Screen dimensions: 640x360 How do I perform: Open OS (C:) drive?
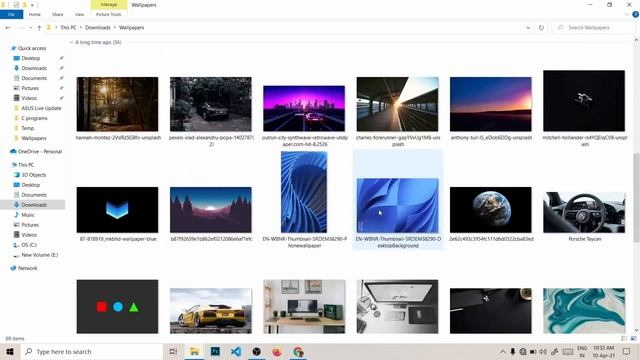coord(29,245)
